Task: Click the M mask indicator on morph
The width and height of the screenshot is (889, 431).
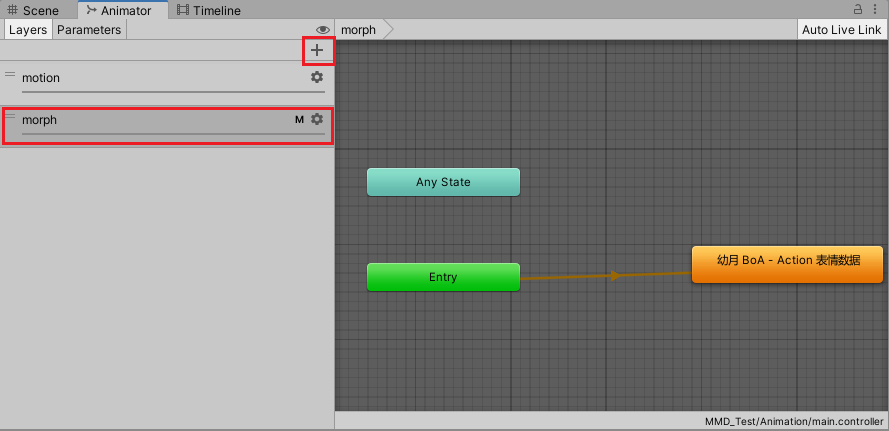Action: click(x=299, y=120)
